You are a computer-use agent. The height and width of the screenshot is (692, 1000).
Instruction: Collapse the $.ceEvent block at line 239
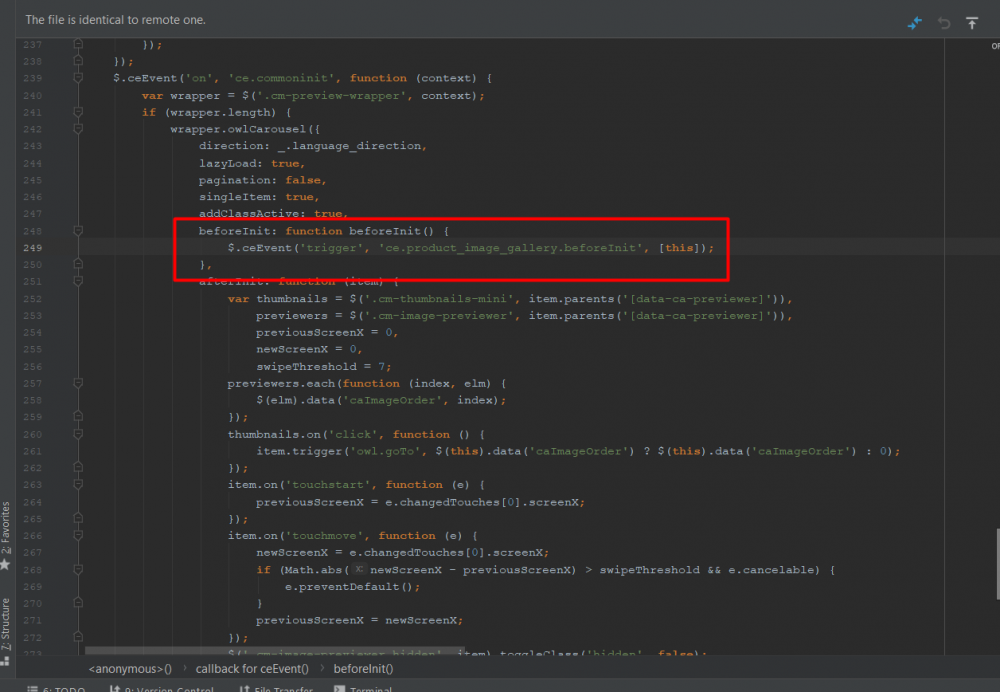78,78
